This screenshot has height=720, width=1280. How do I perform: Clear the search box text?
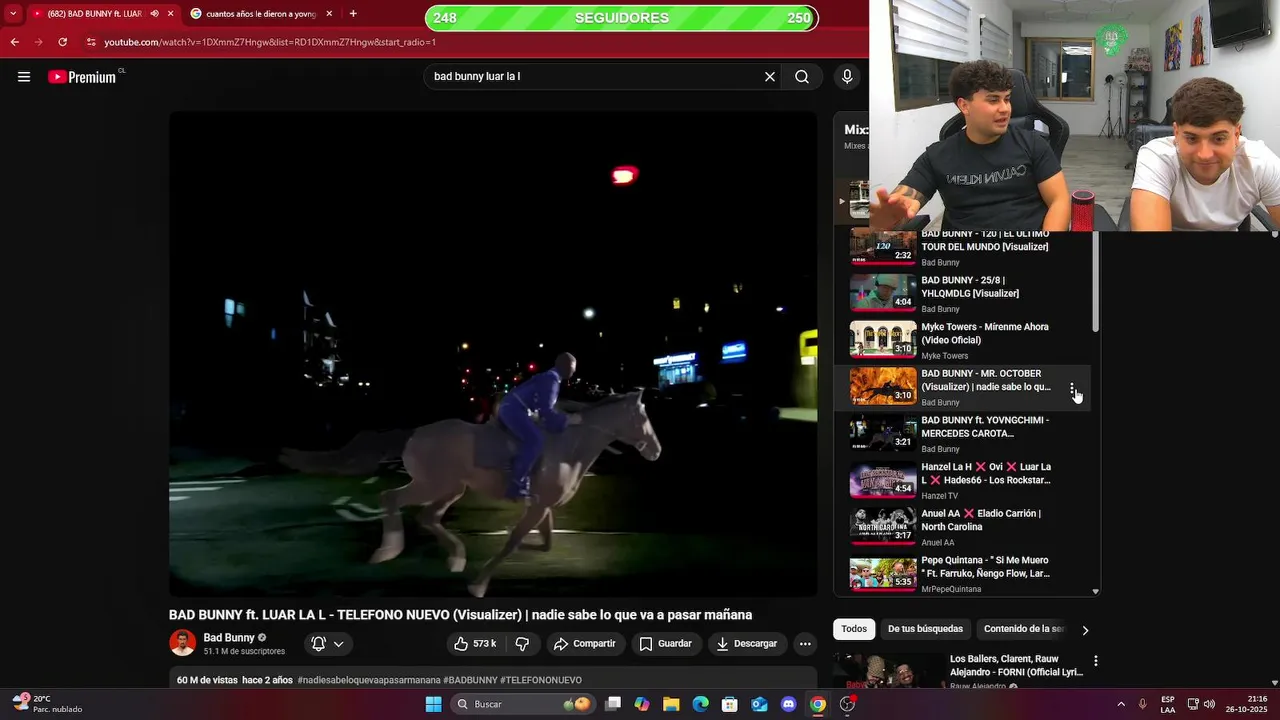(x=770, y=77)
